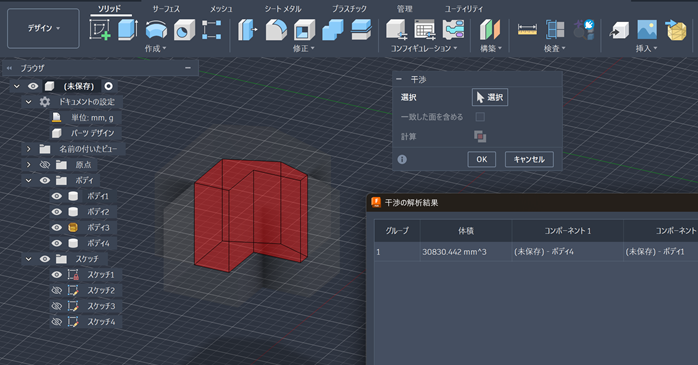
Task: Open the Configure tool icon
Action: [396, 30]
